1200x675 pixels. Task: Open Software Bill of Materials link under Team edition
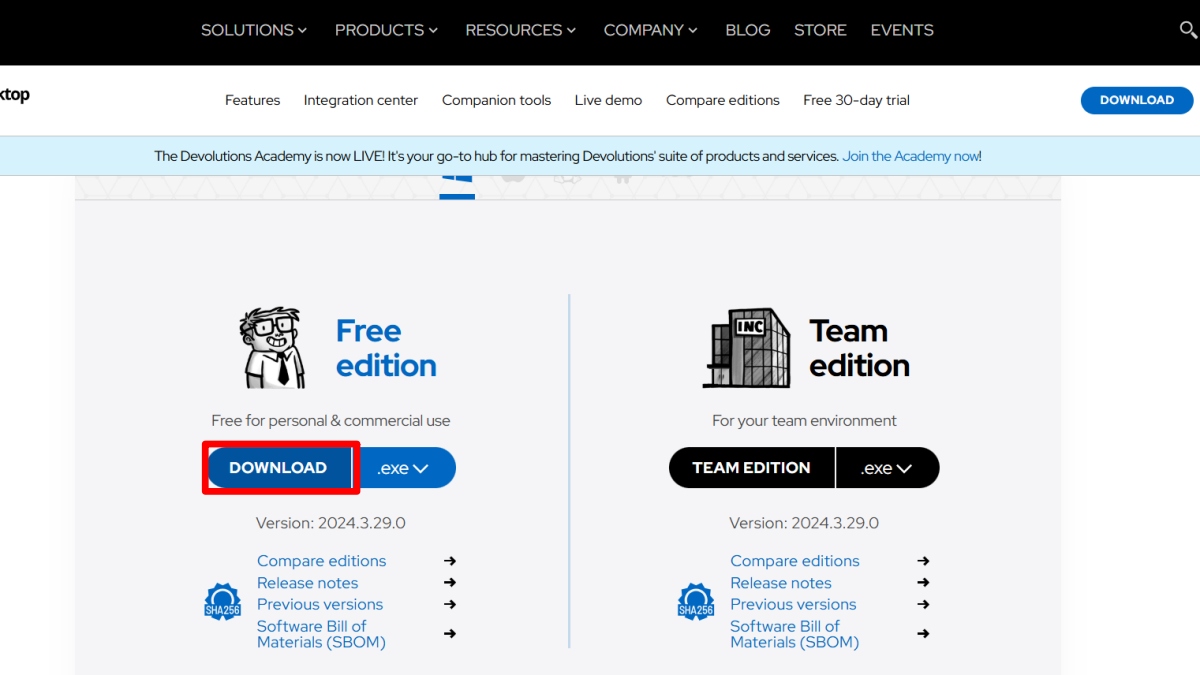coord(794,634)
